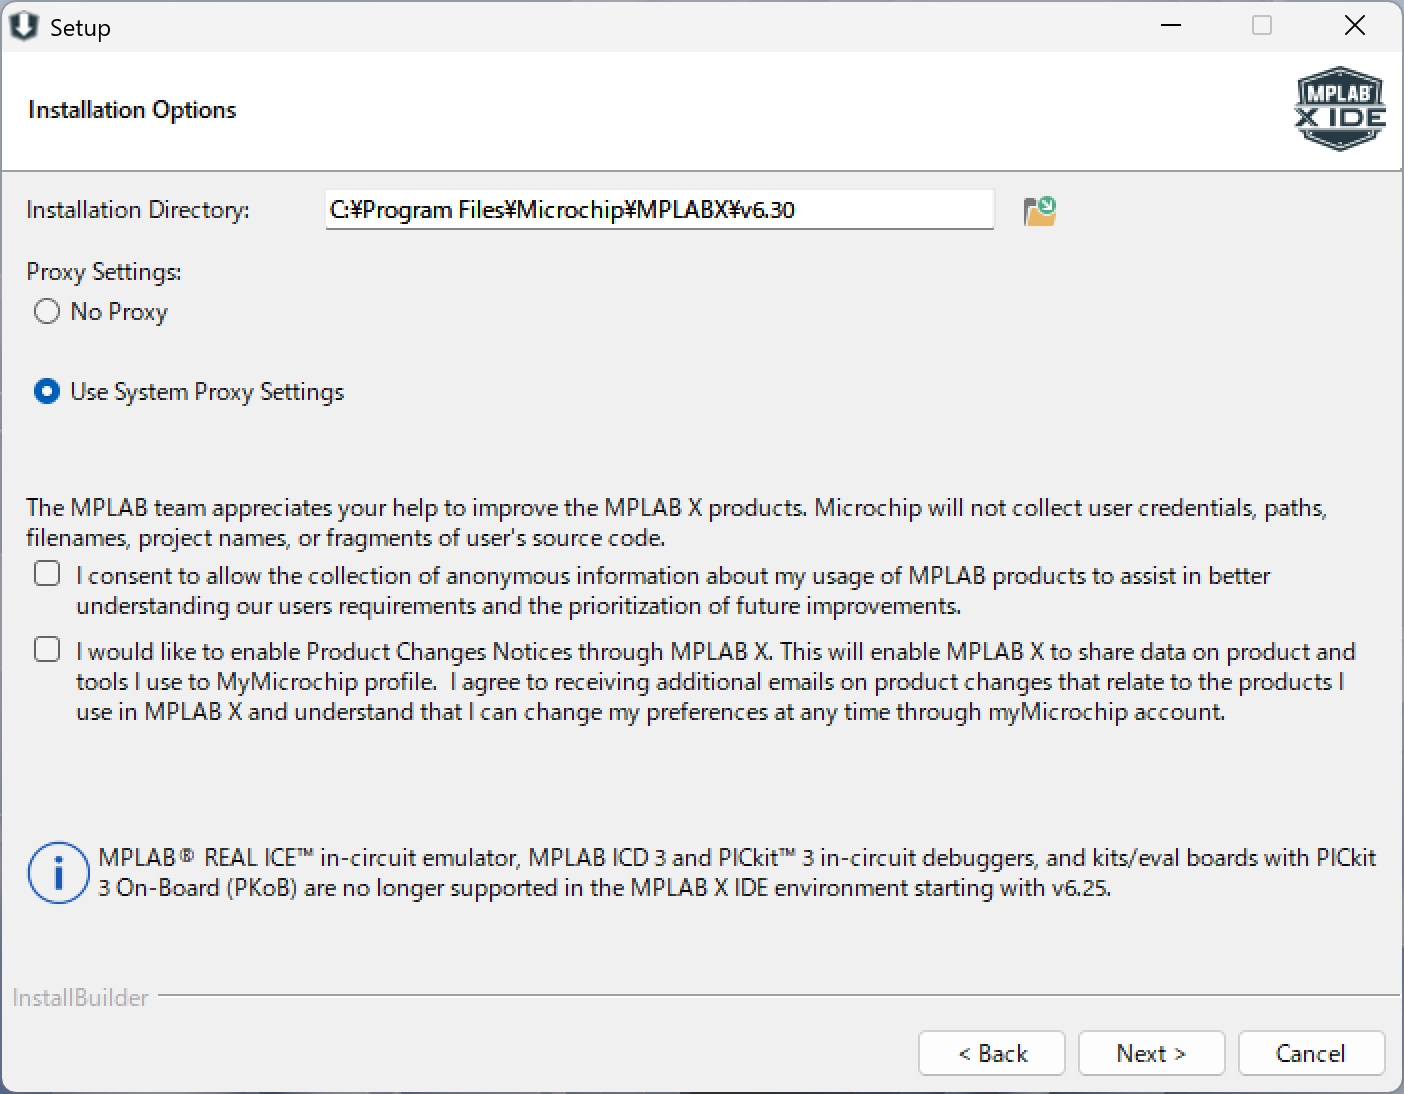Minimize the Setup window
Image resolution: width=1404 pixels, height=1094 pixels.
point(1171,26)
